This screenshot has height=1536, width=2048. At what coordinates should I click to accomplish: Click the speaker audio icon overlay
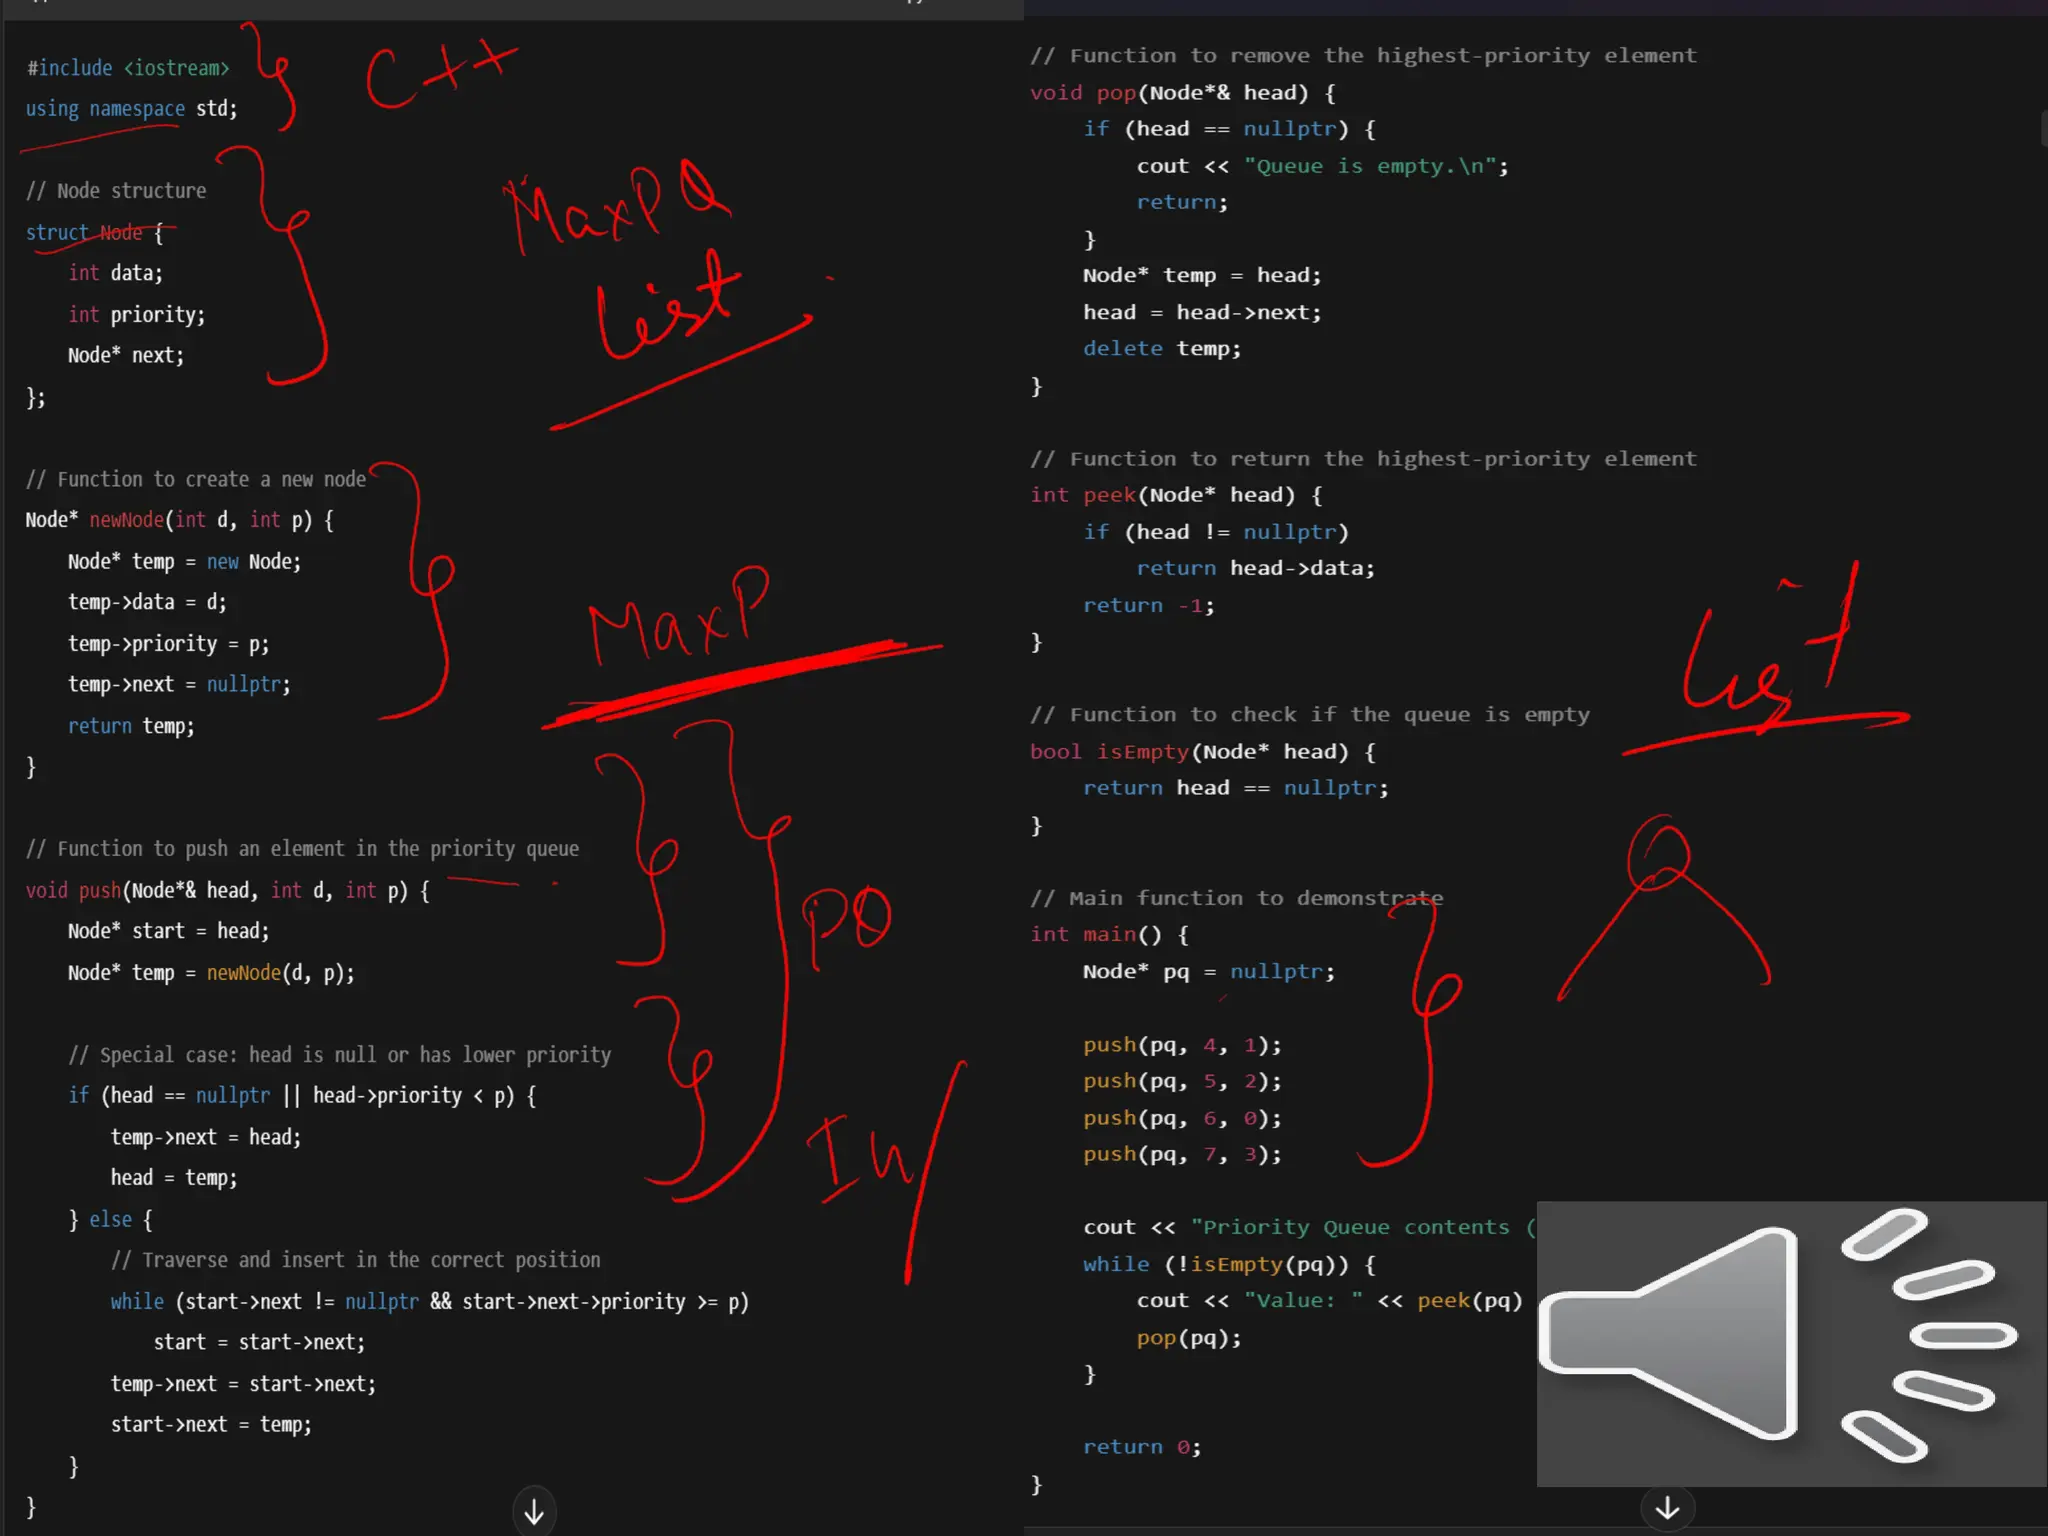coord(1791,1343)
